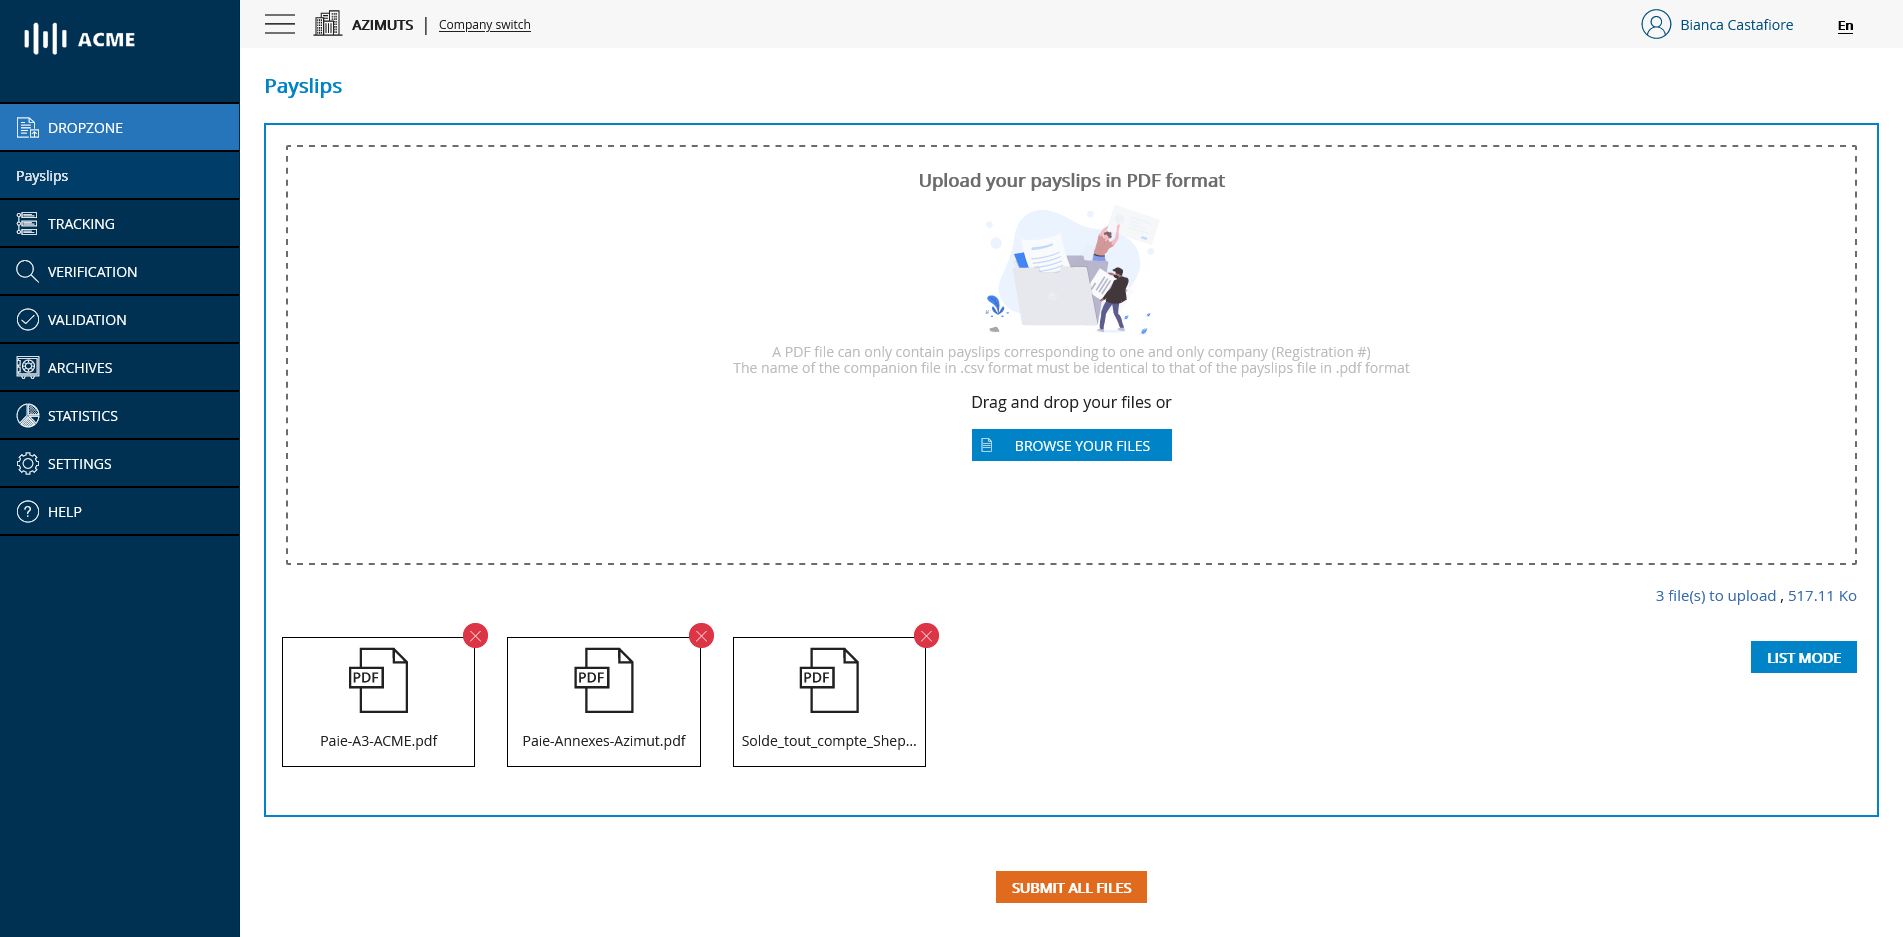Click the user profile avatar icon
Viewport: 1903px width, 937px height.
[x=1656, y=23]
